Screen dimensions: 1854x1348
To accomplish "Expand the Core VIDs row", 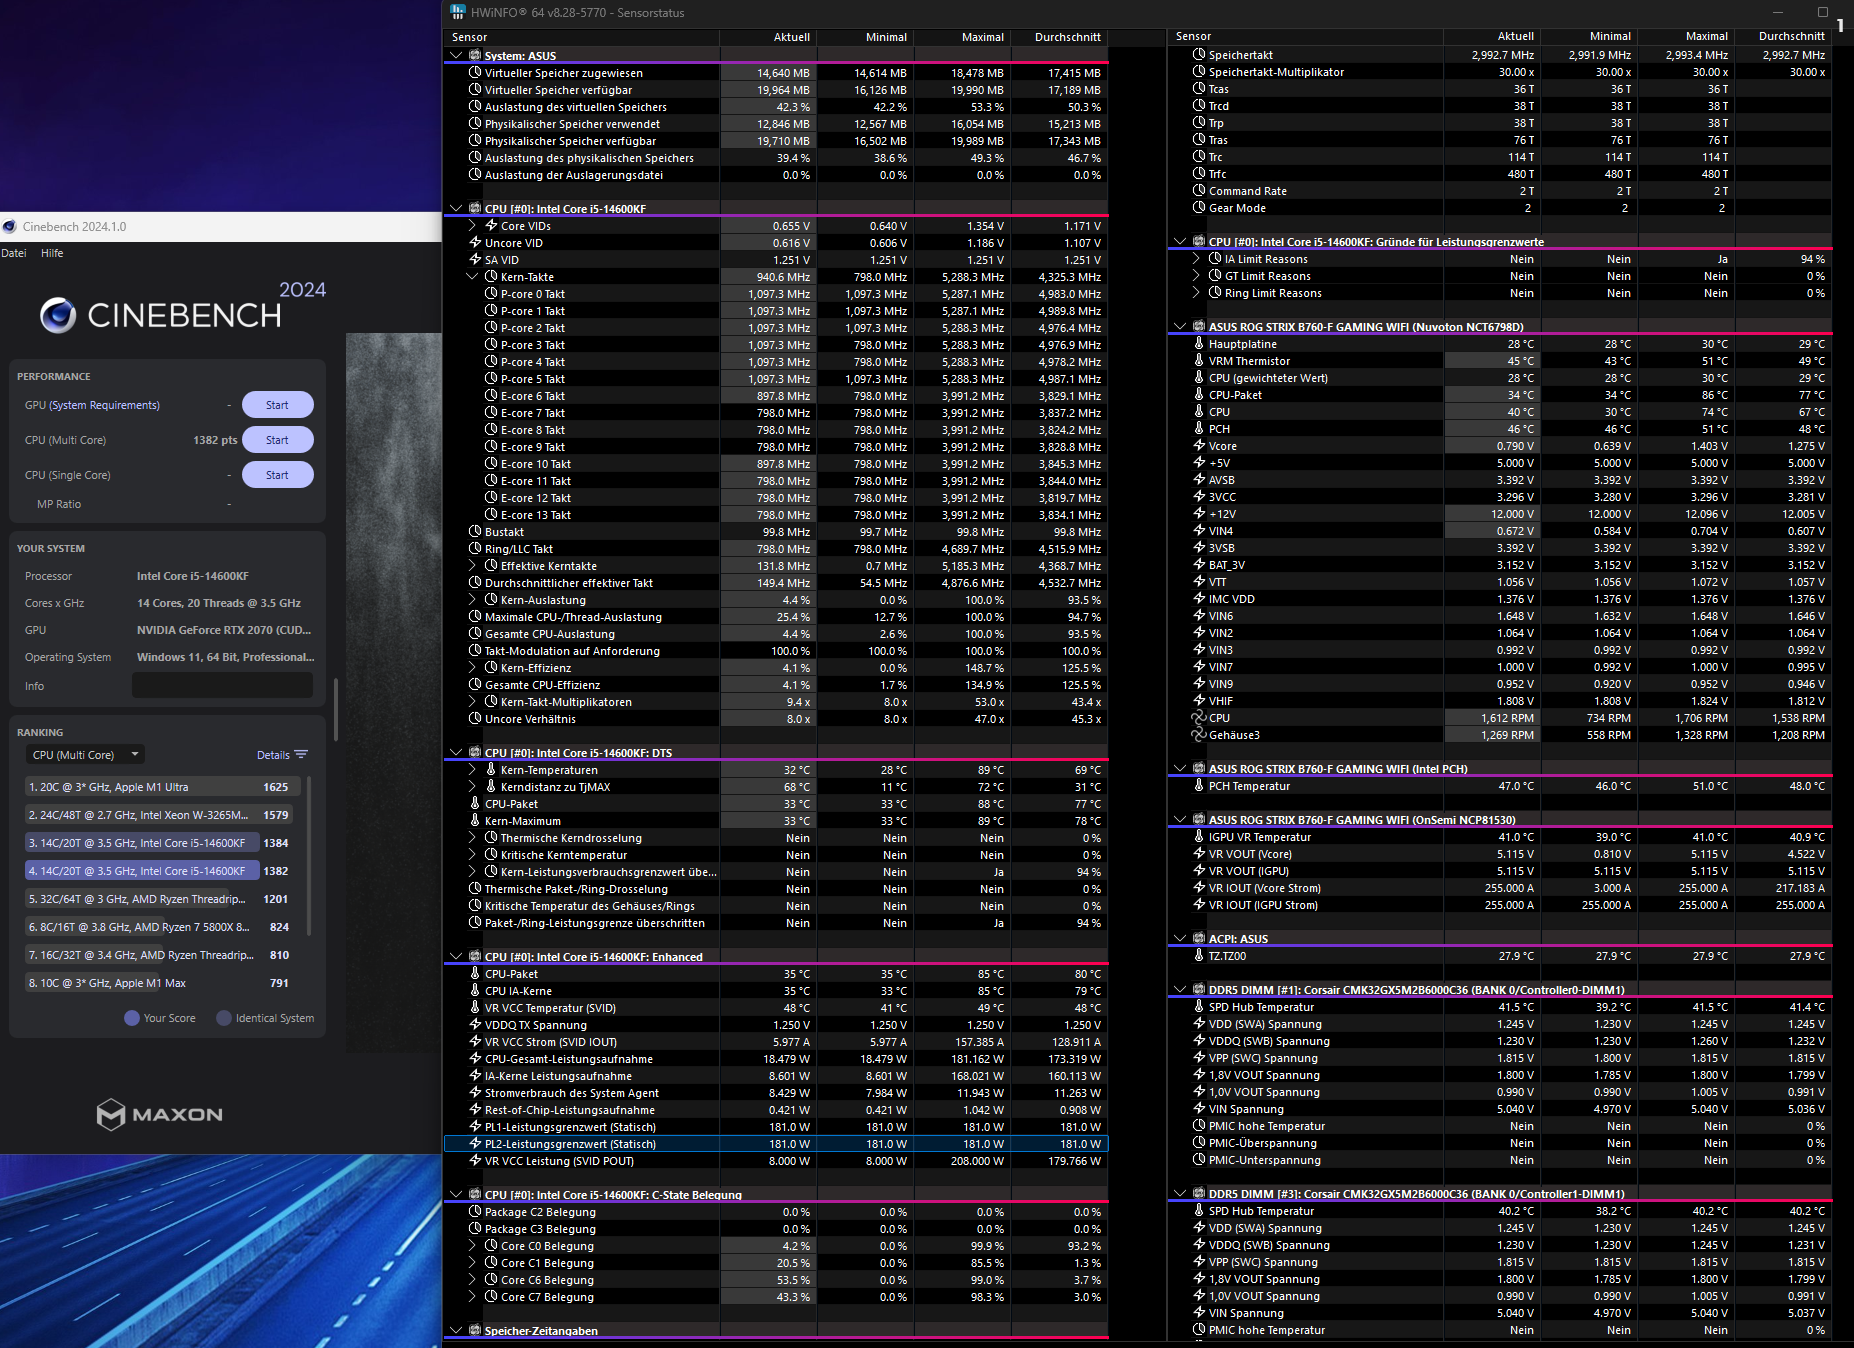I will (473, 226).
